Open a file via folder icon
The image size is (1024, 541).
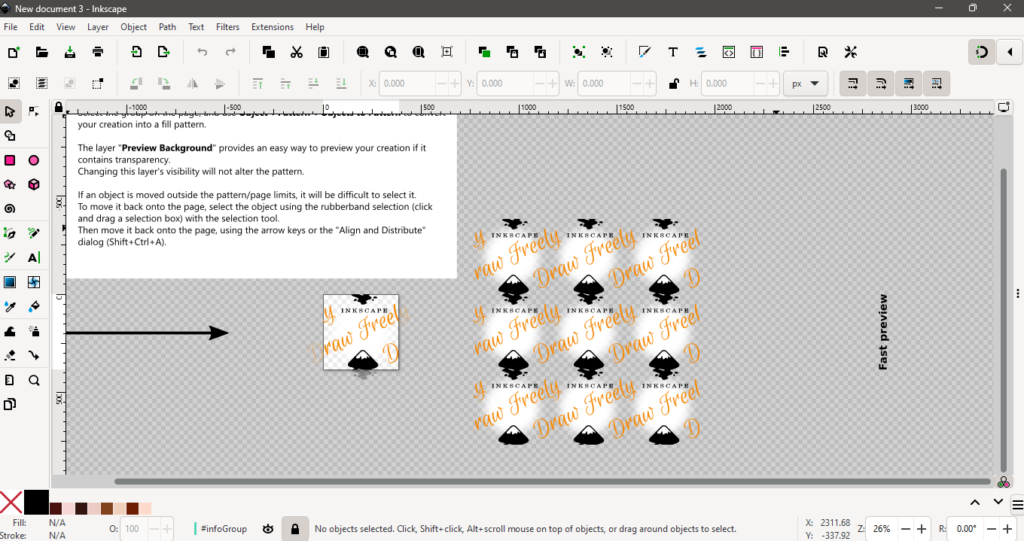pyautogui.click(x=42, y=52)
